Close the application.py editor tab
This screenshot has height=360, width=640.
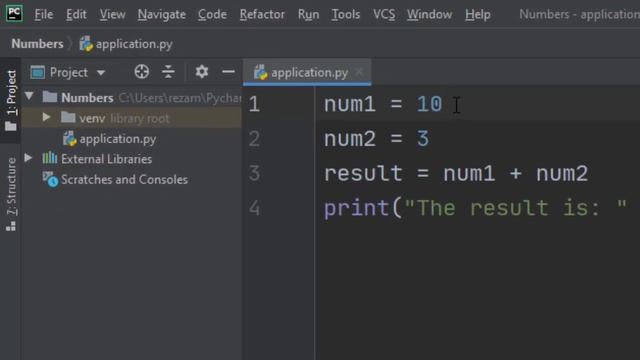click(x=359, y=72)
